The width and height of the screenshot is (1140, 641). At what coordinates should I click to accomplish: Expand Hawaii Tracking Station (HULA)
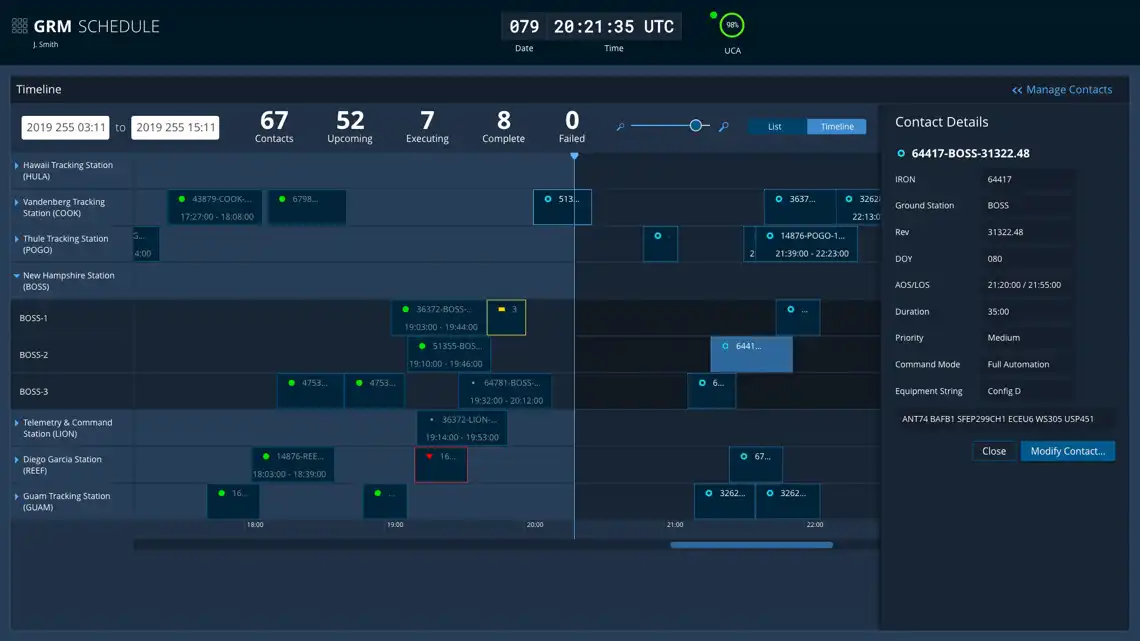pos(17,166)
